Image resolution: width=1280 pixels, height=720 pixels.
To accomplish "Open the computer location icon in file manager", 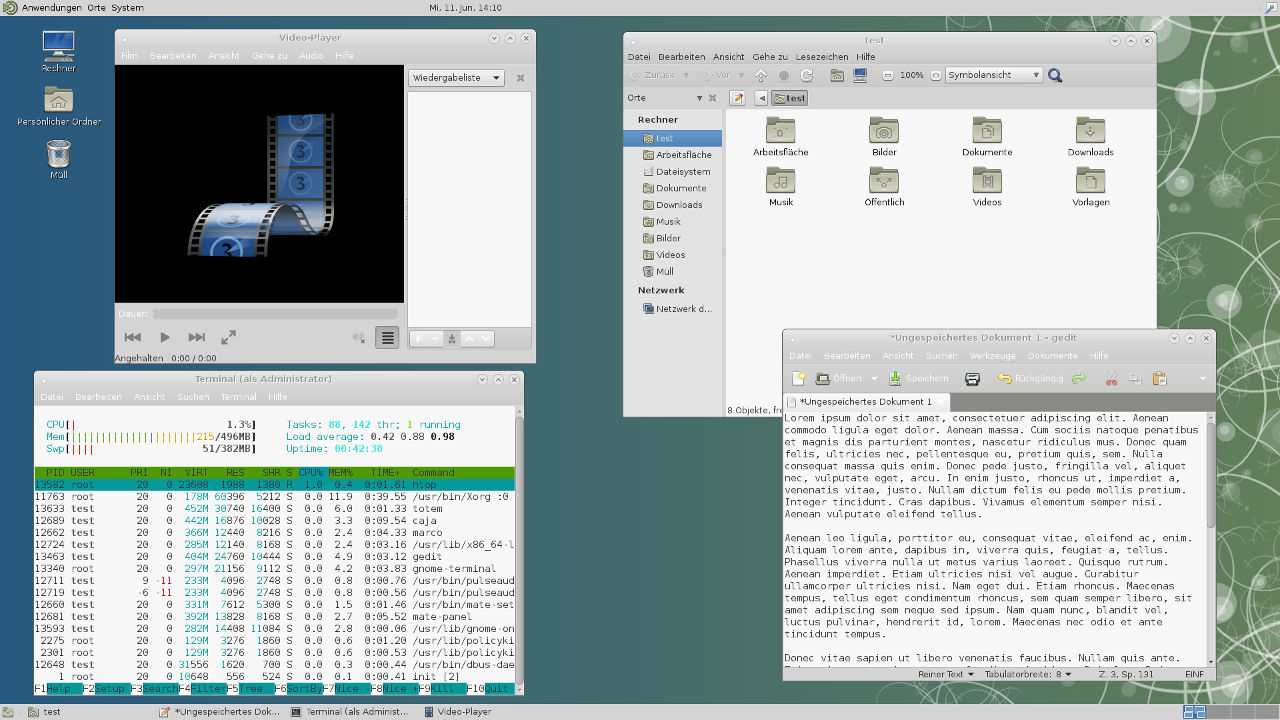I will (859, 75).
